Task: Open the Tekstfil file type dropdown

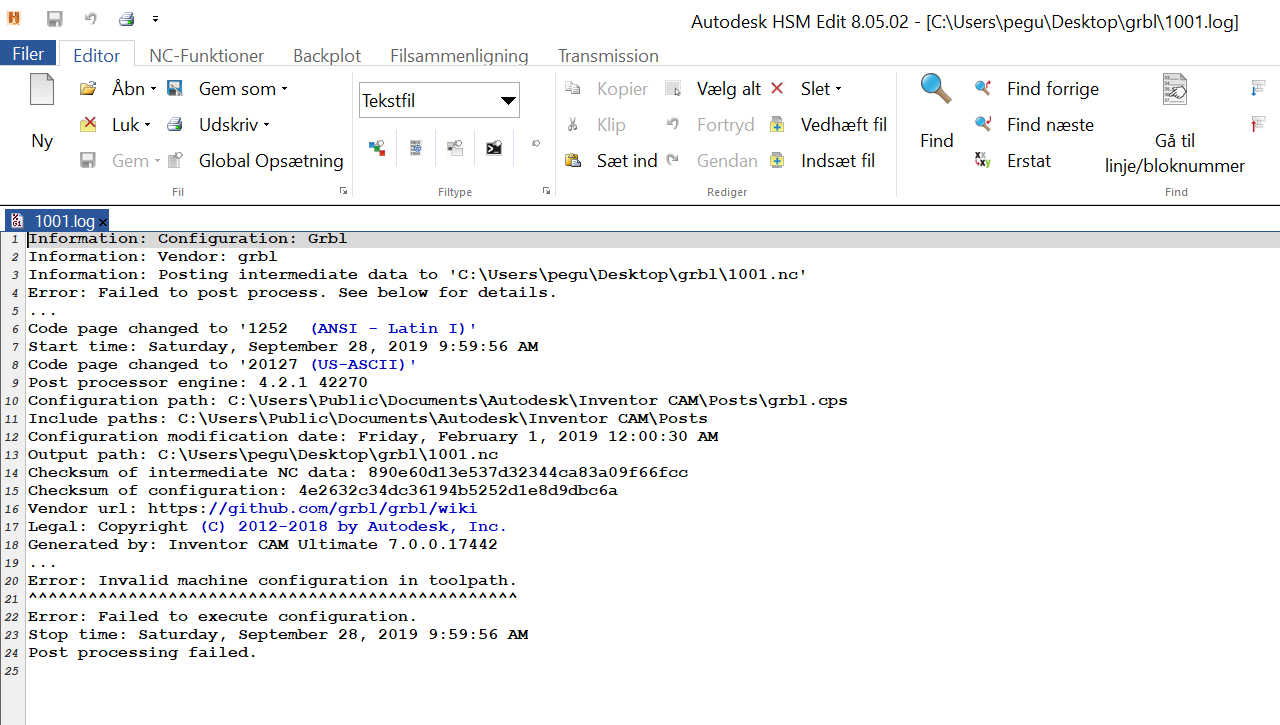Action: pos(509,101)
